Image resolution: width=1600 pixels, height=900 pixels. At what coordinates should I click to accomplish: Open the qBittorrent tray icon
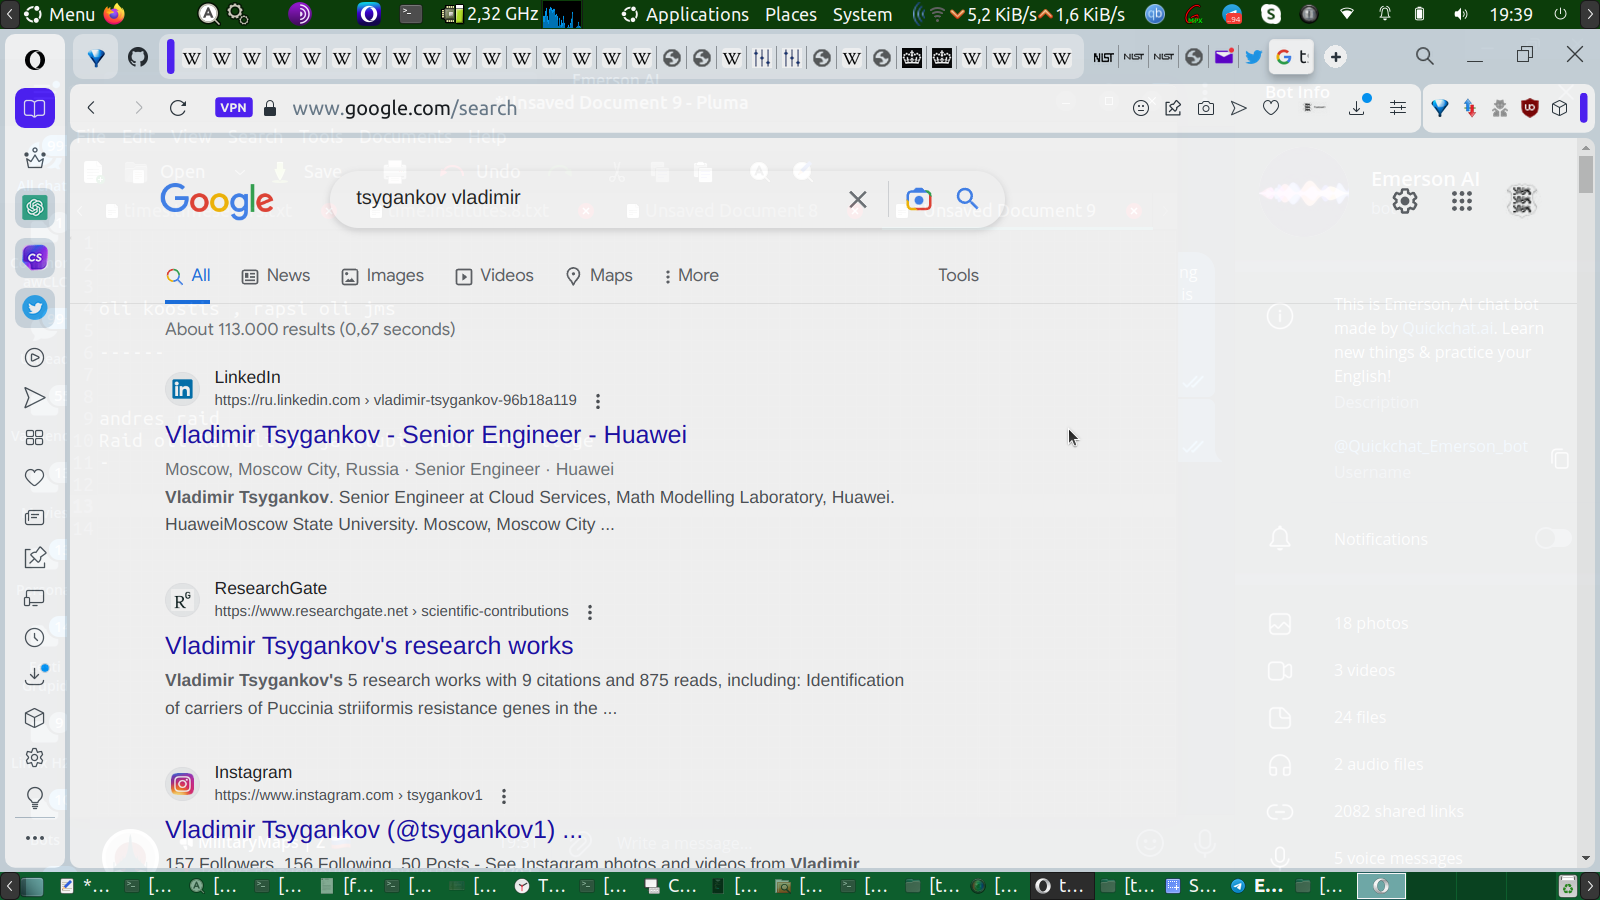click(x=1155, y=14)
